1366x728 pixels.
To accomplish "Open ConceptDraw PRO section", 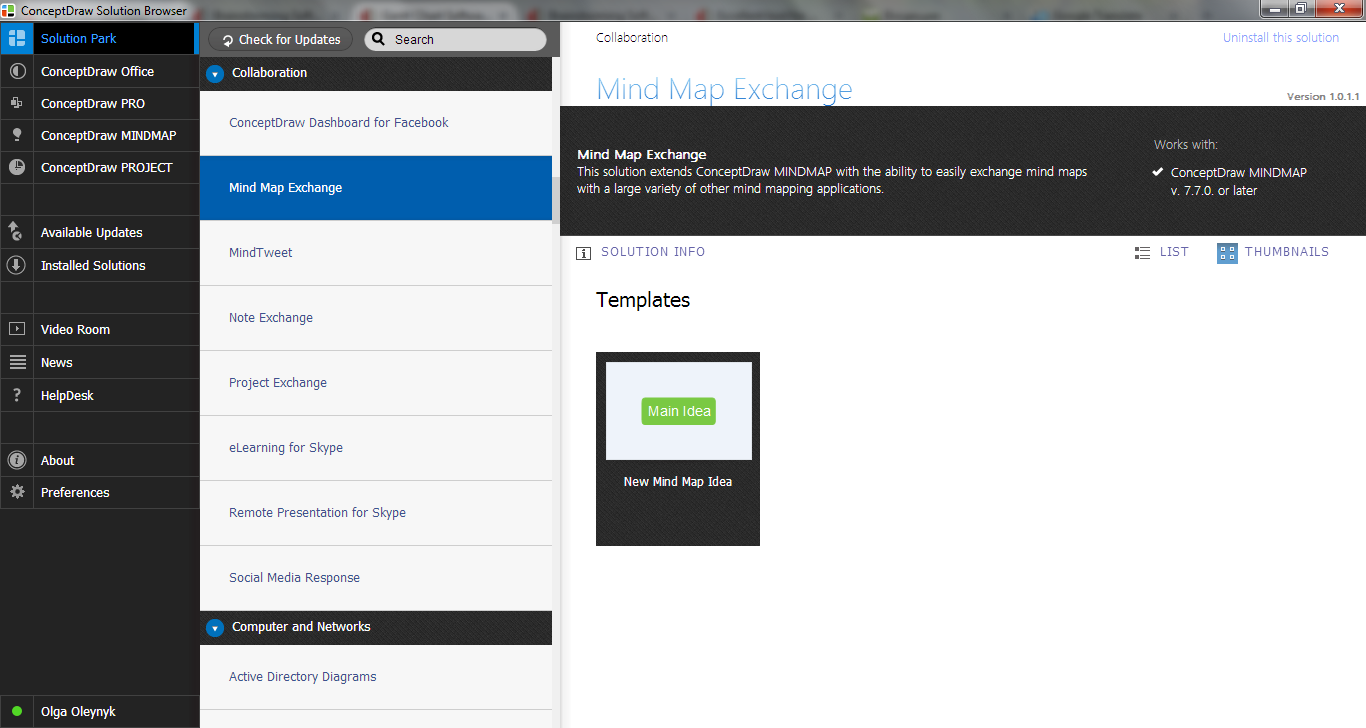I will [99, 104].
